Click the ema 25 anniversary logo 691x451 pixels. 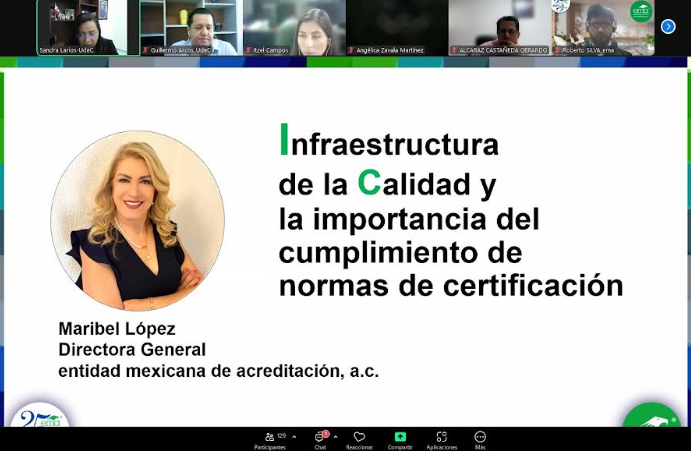click(x=40, y=420)
